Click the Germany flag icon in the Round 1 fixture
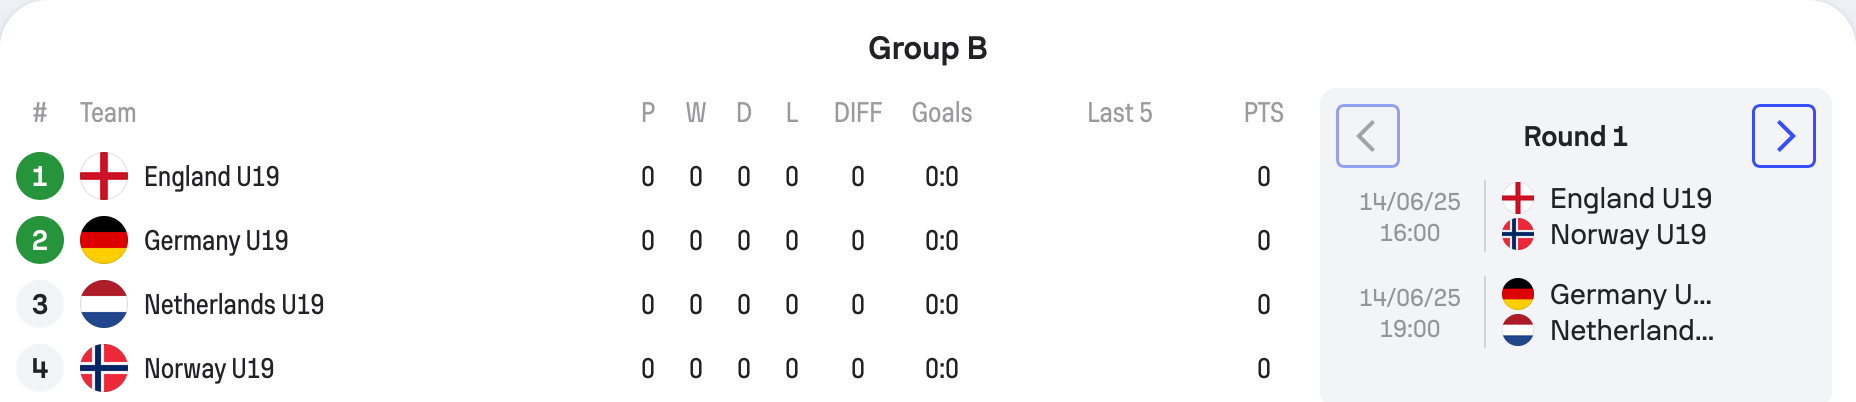The image size is (1856, 402). pyautogui.click(x=1518, y=294)
